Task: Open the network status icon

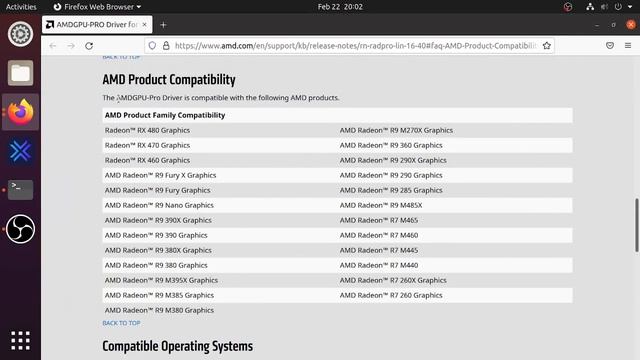Action: point(590,7)
